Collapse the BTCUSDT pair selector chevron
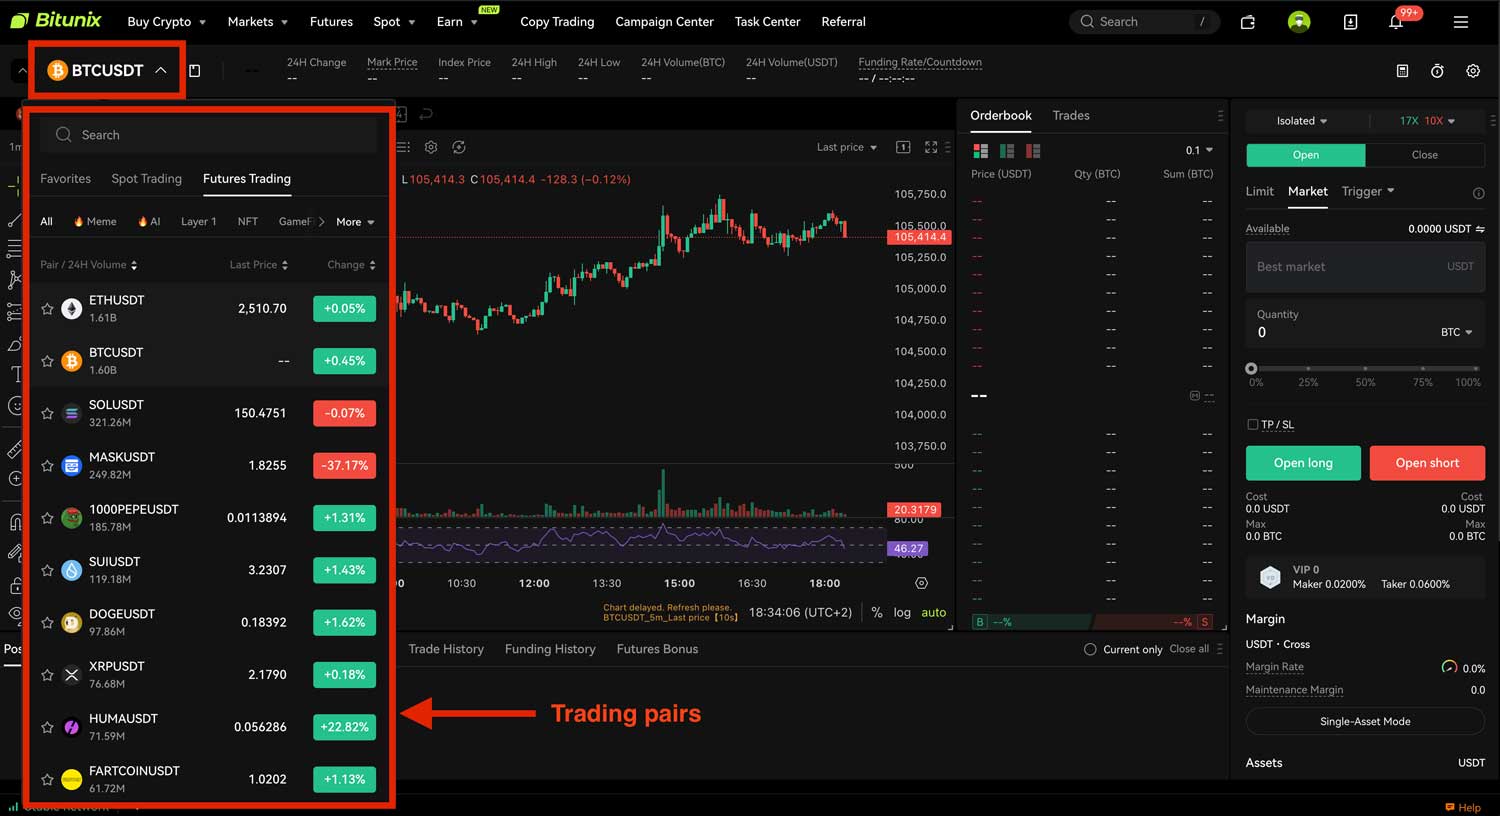The width and height of the screenshot is (1500, 816). 160,71
